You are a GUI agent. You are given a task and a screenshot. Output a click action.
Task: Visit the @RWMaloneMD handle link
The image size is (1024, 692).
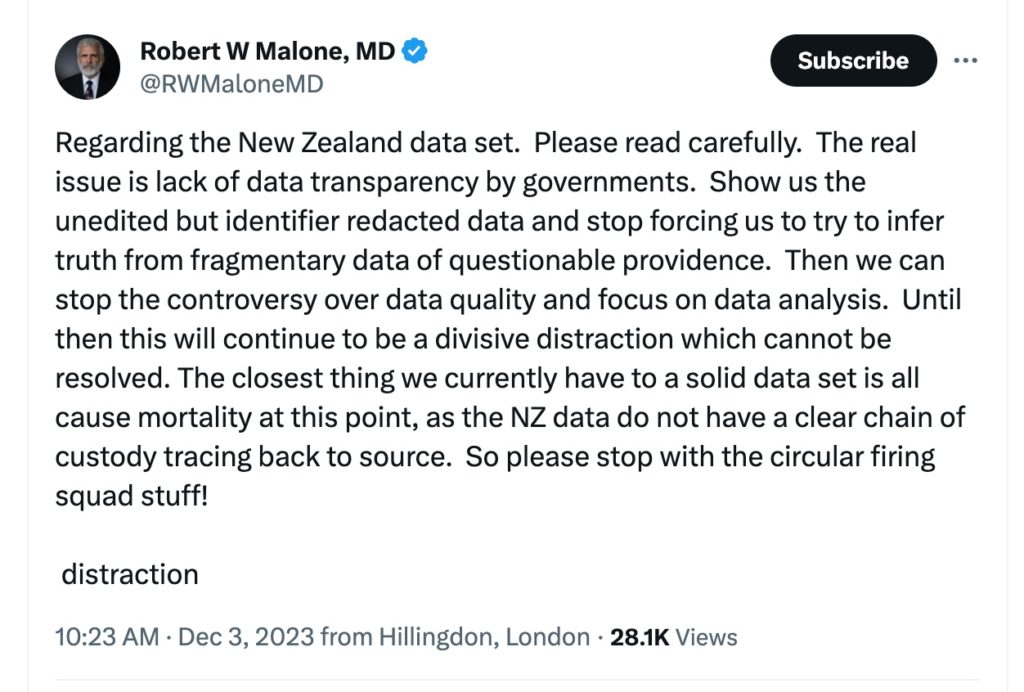[231, 84]
